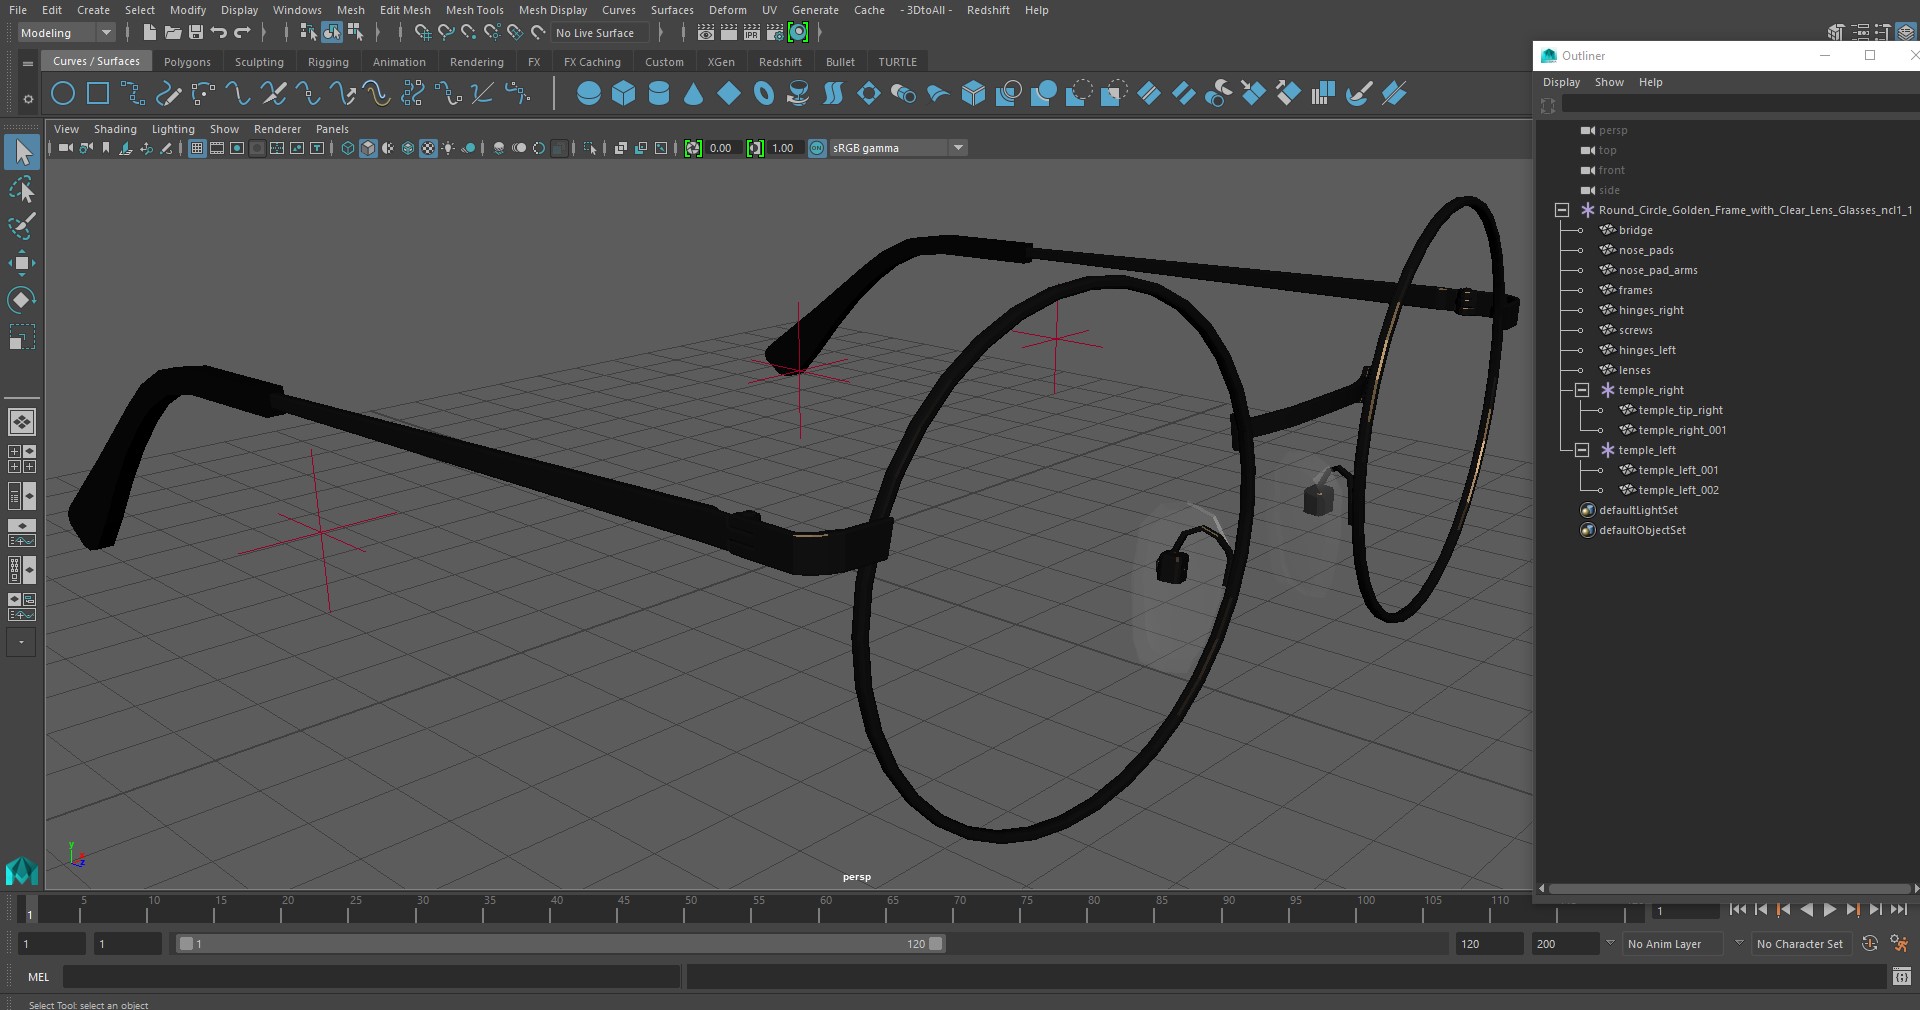
Task: Open the shelf options menu gear
Action: click(28, 98)
